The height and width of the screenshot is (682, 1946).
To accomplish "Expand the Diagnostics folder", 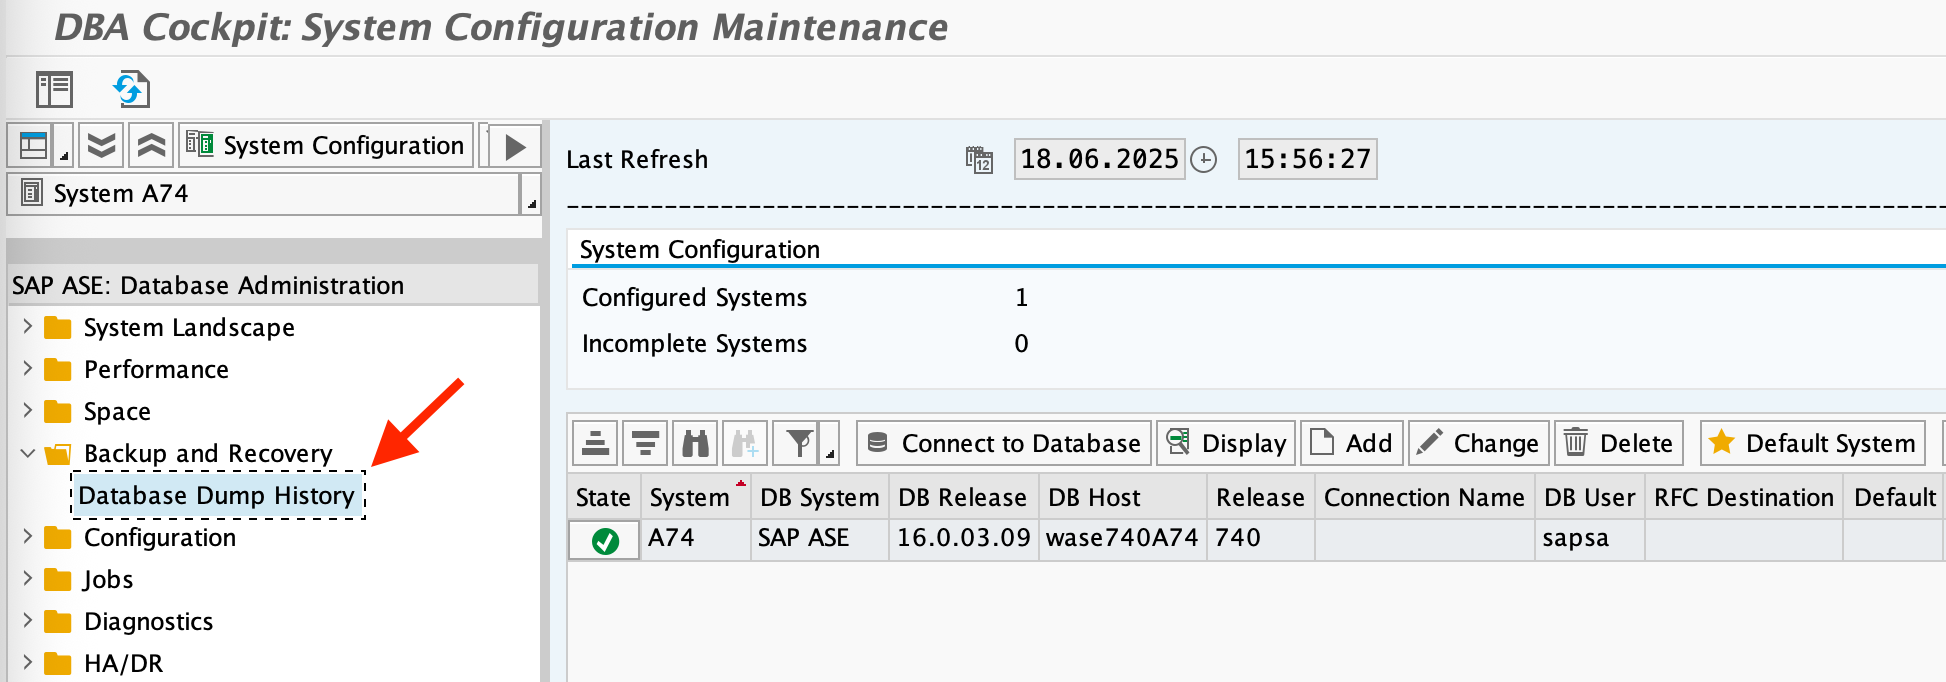I will (28, 621).
